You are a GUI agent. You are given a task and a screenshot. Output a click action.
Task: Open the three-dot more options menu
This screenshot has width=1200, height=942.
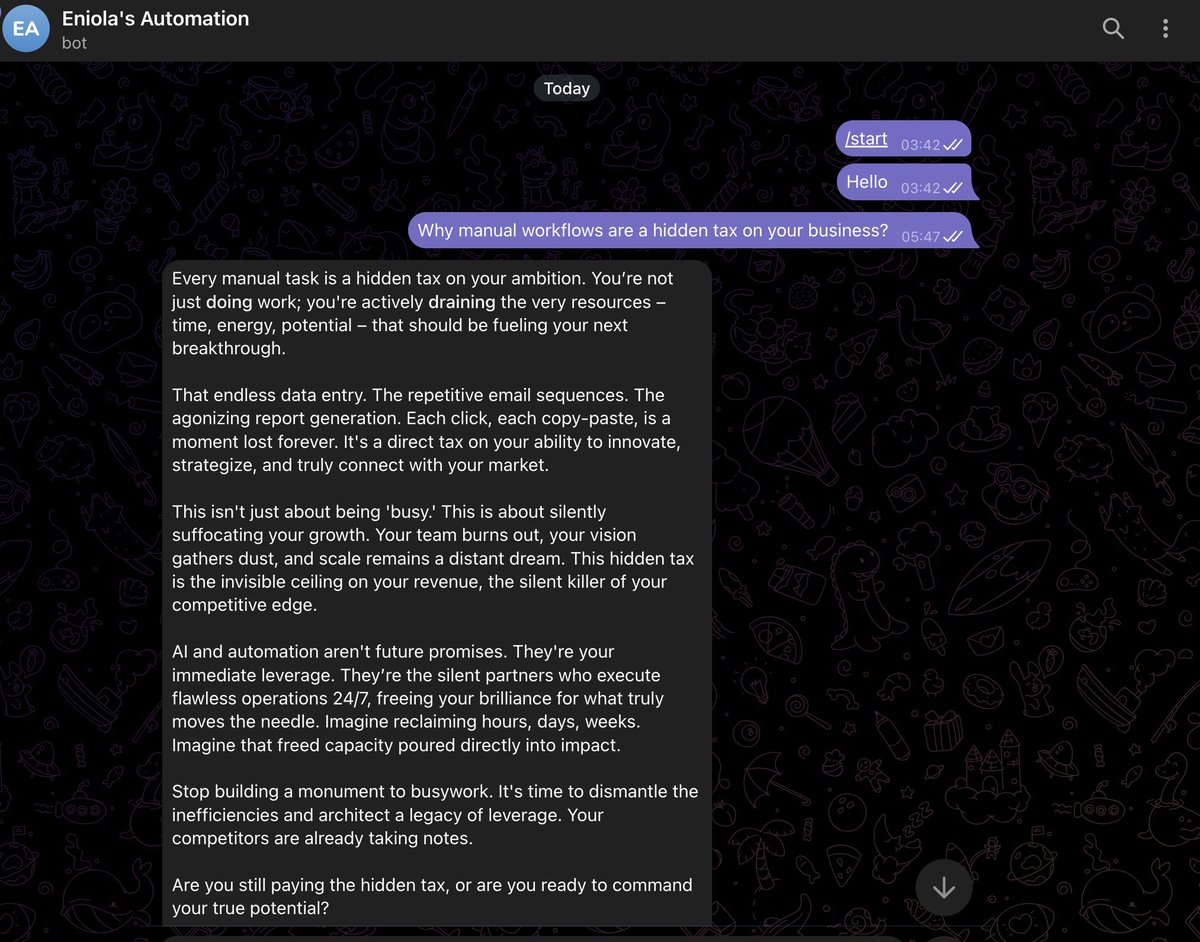tap(1165, 28)
